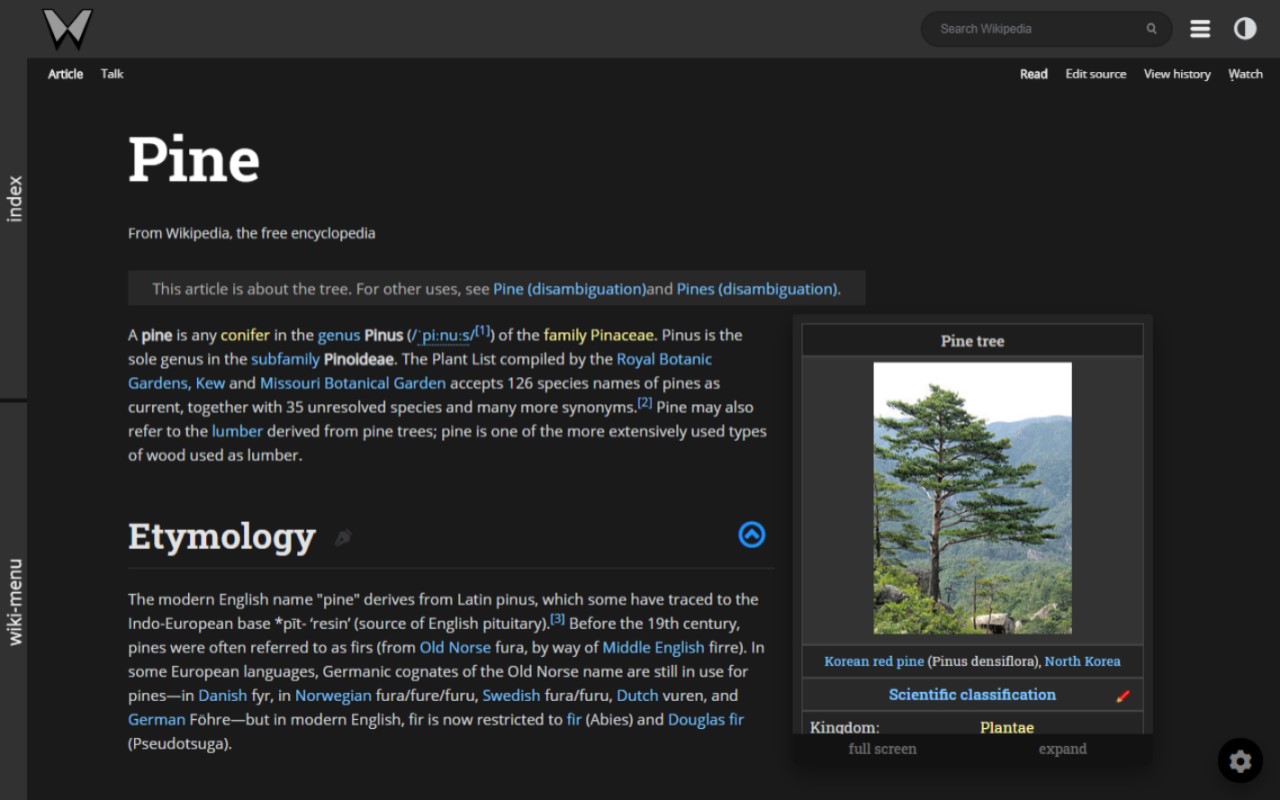Collapse the Etymology section with chevron
This screenshot has height=800, width=1280.
[x=751, y=535]
